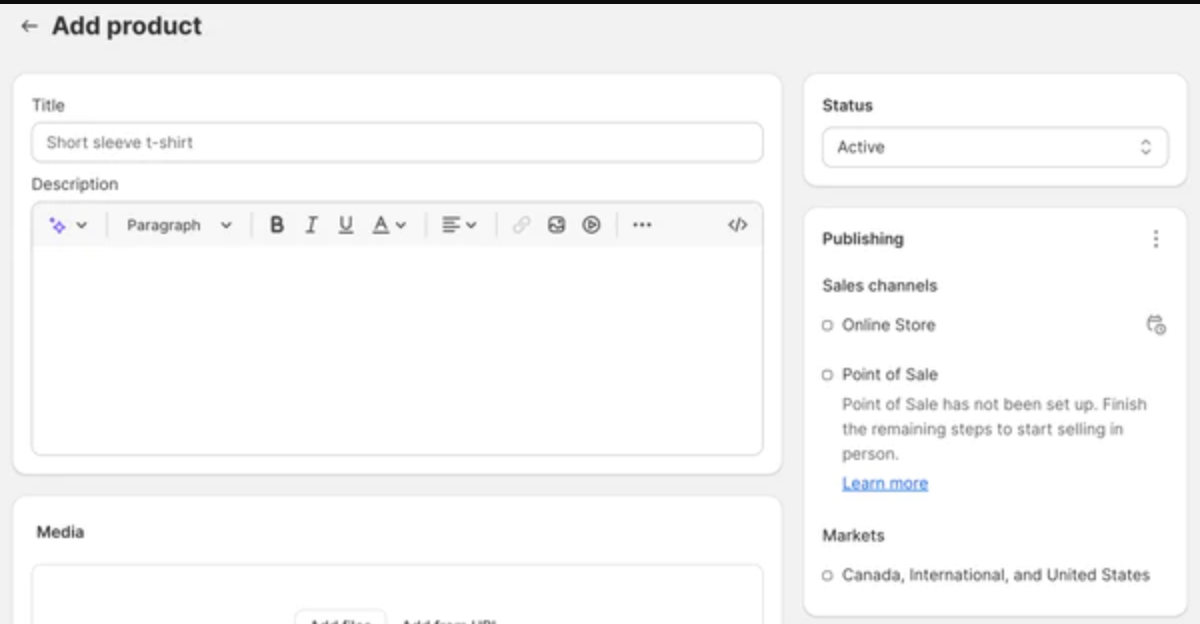Viewport: 1200px width, 624px height.
Task: Open the Status dropdown showing Active
Action: coord(995,147)
